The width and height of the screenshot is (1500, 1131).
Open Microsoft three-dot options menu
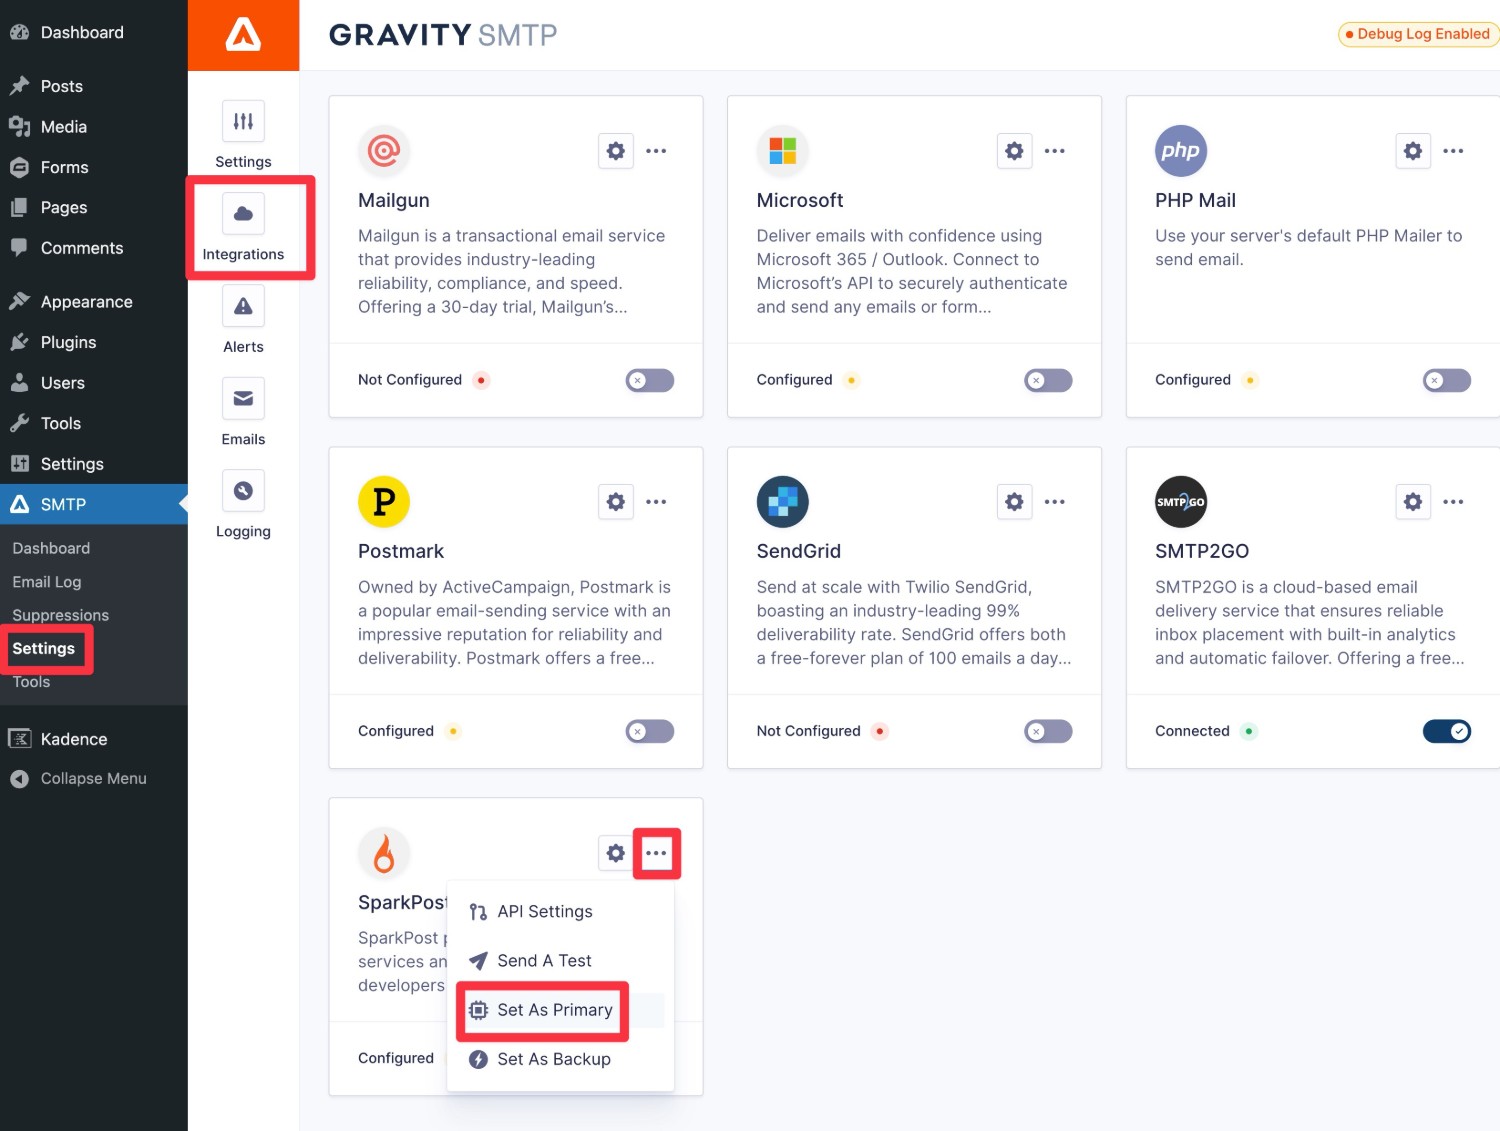(1055, 151)
